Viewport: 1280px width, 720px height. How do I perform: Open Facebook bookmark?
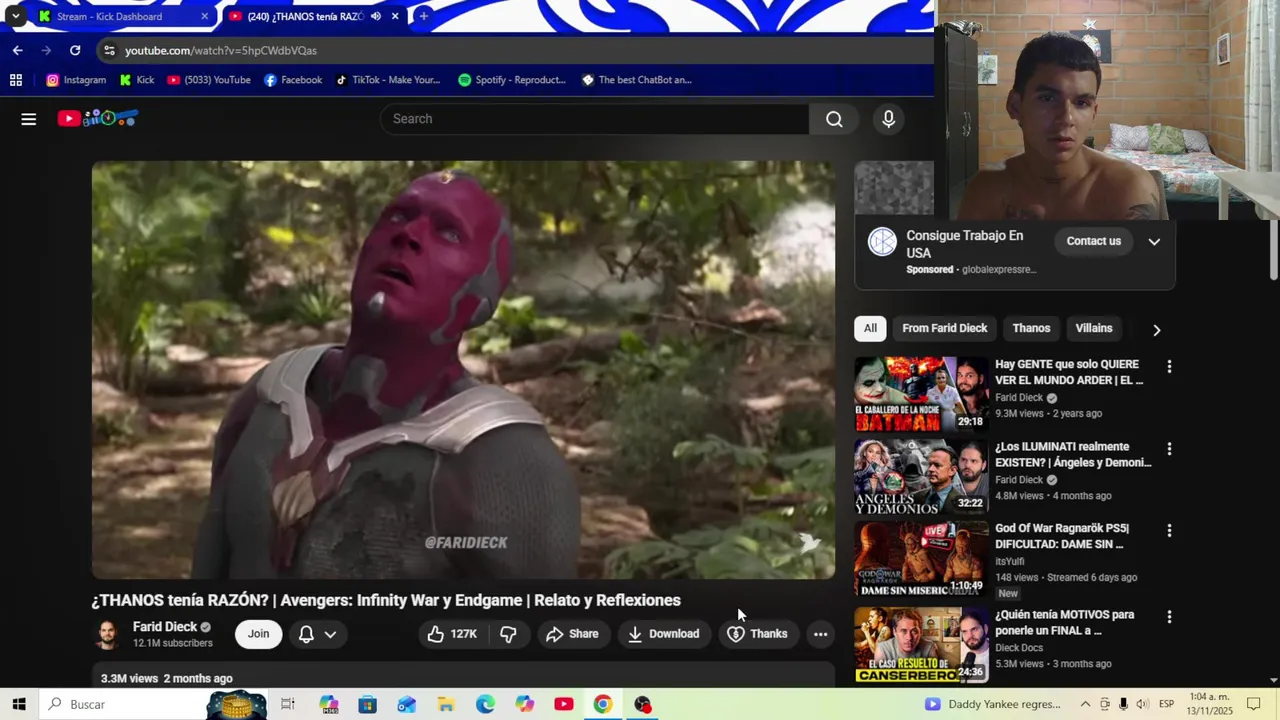coord(293,80)
